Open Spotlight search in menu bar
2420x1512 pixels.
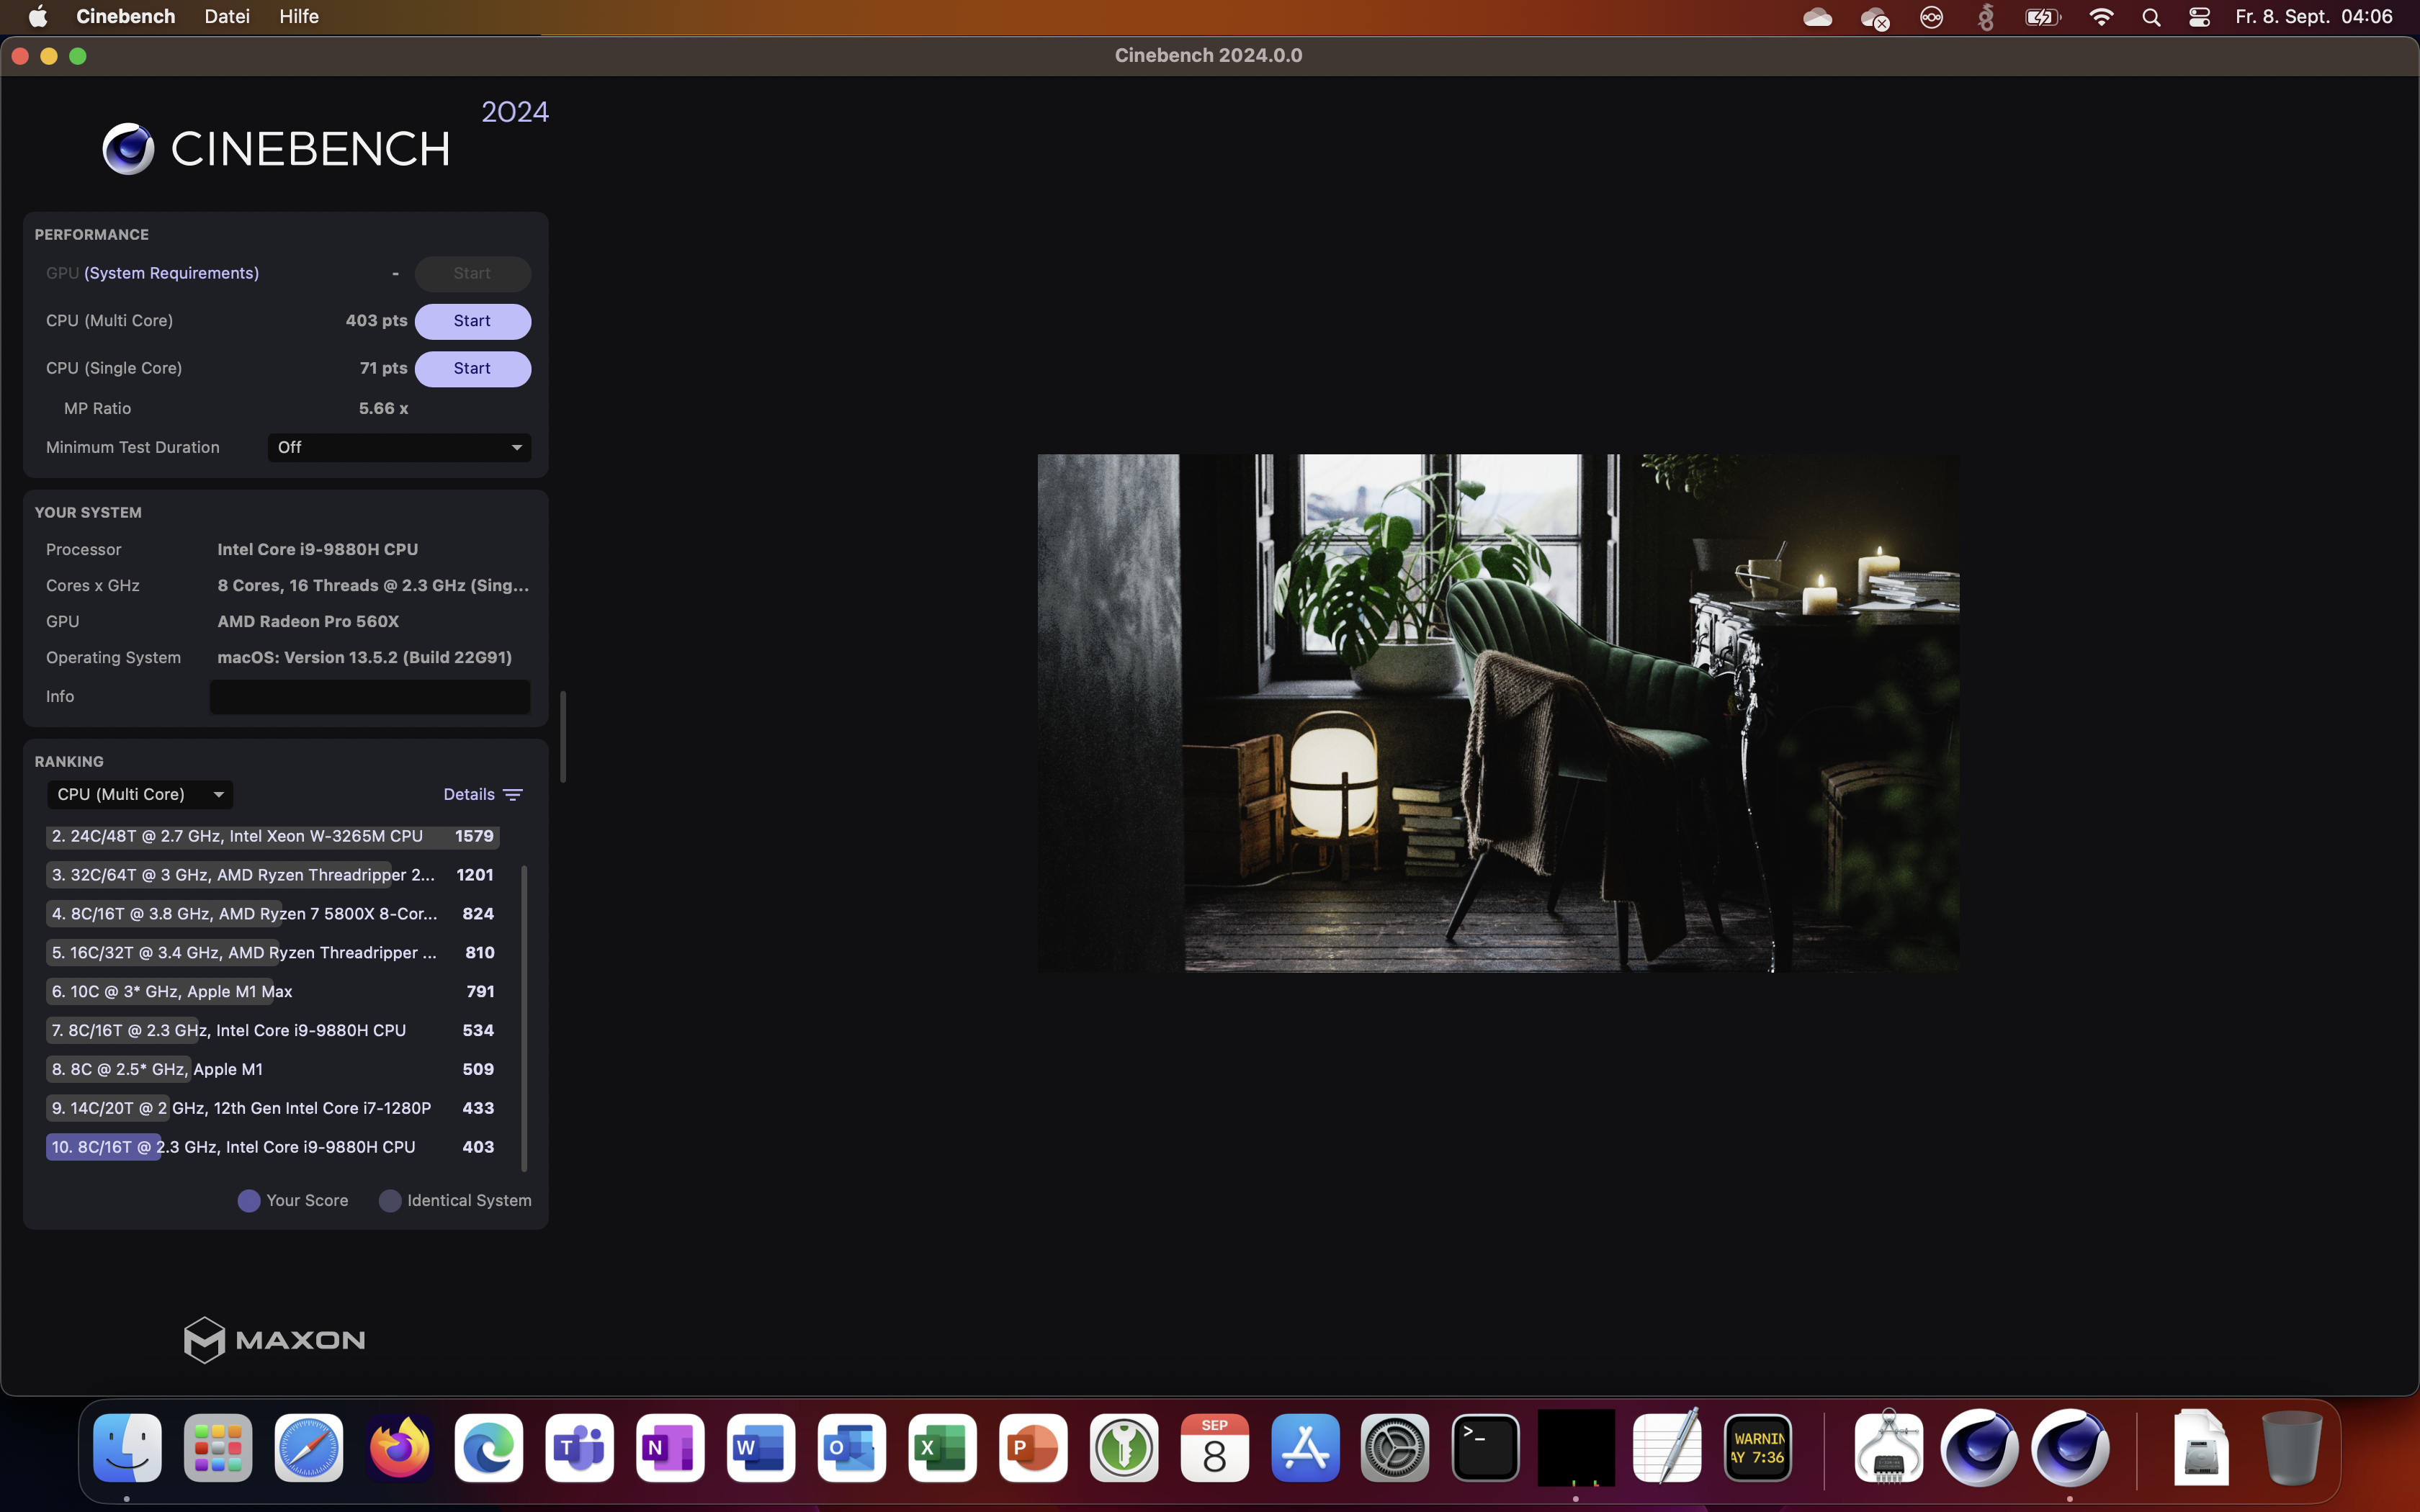[x=2151, y=17]
